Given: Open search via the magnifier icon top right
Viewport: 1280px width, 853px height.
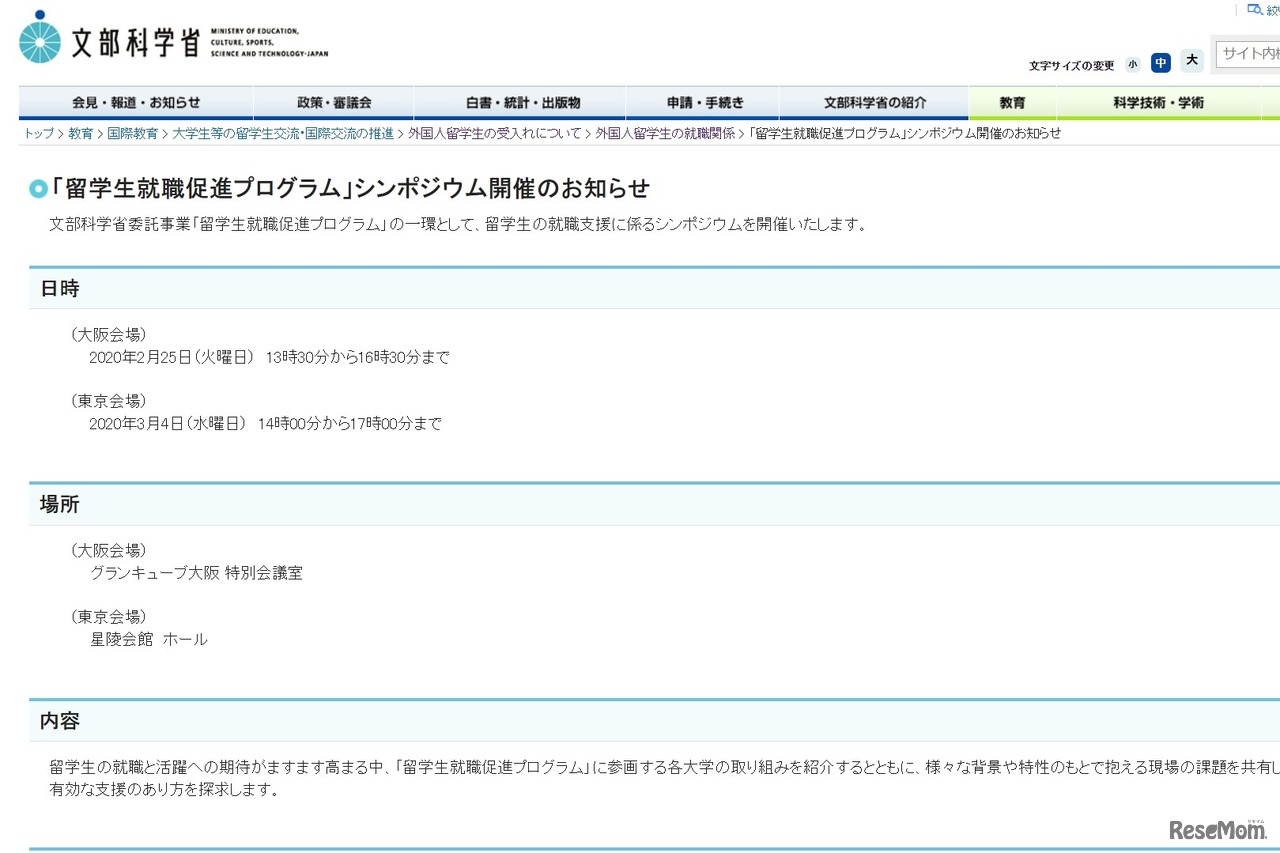Looking at the screenshot, I should pos(1255,9).
